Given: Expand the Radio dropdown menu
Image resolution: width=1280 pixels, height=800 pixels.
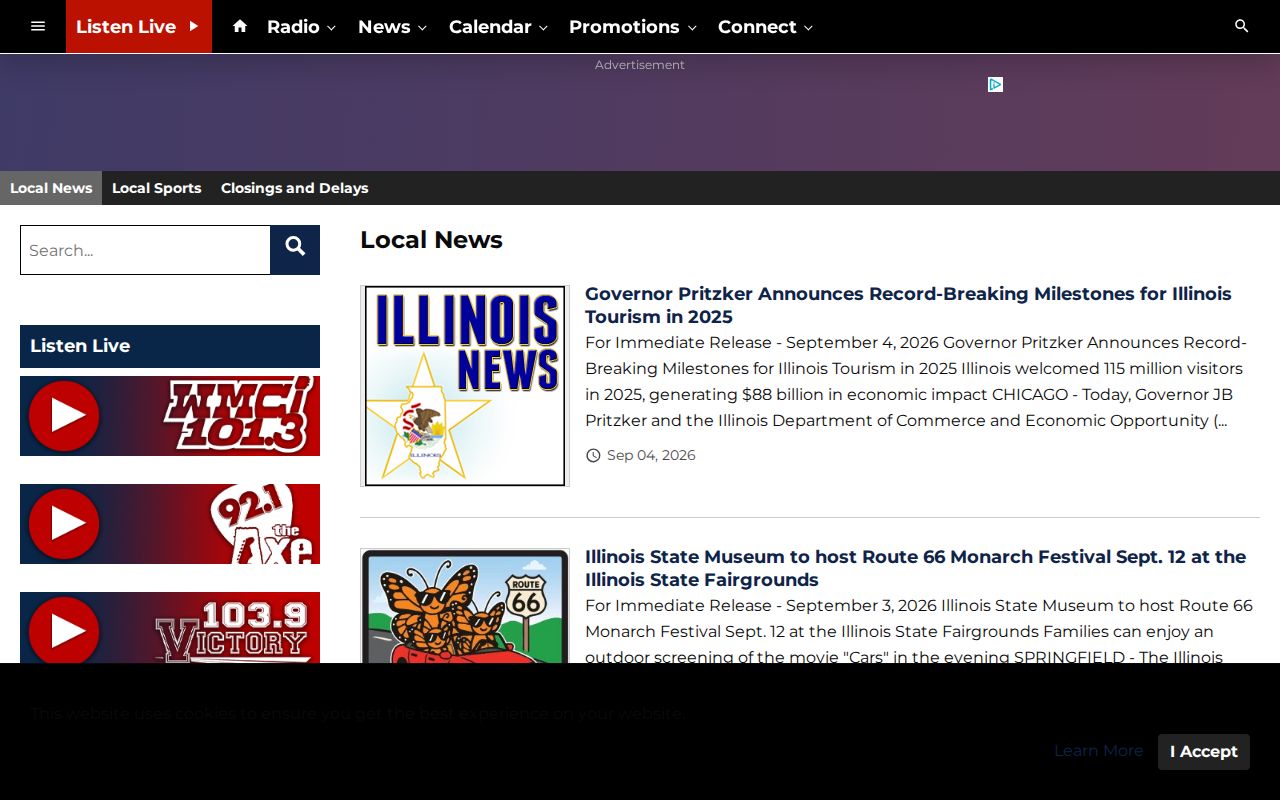Looking at the screenshot, I should point(301,27).
